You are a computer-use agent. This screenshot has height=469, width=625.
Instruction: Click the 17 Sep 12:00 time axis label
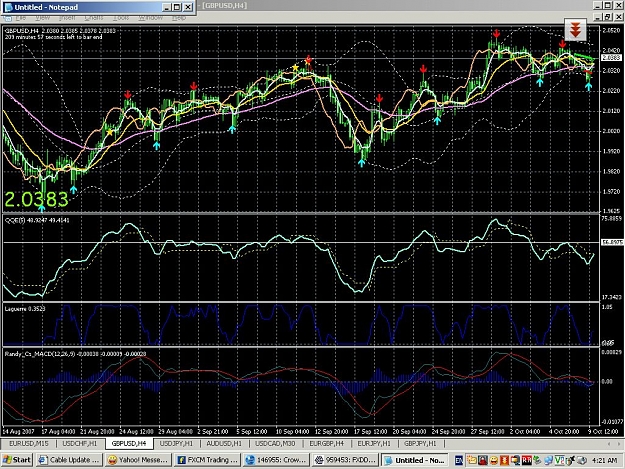tap(371, 432)
